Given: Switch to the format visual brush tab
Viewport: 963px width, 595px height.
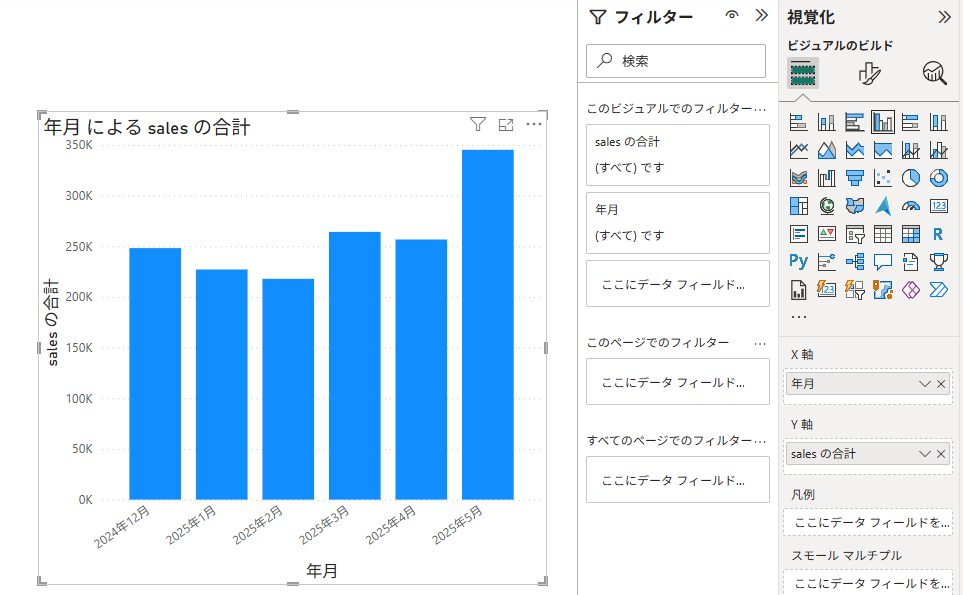Looking at the screenshot, I should tap(869, 74).
